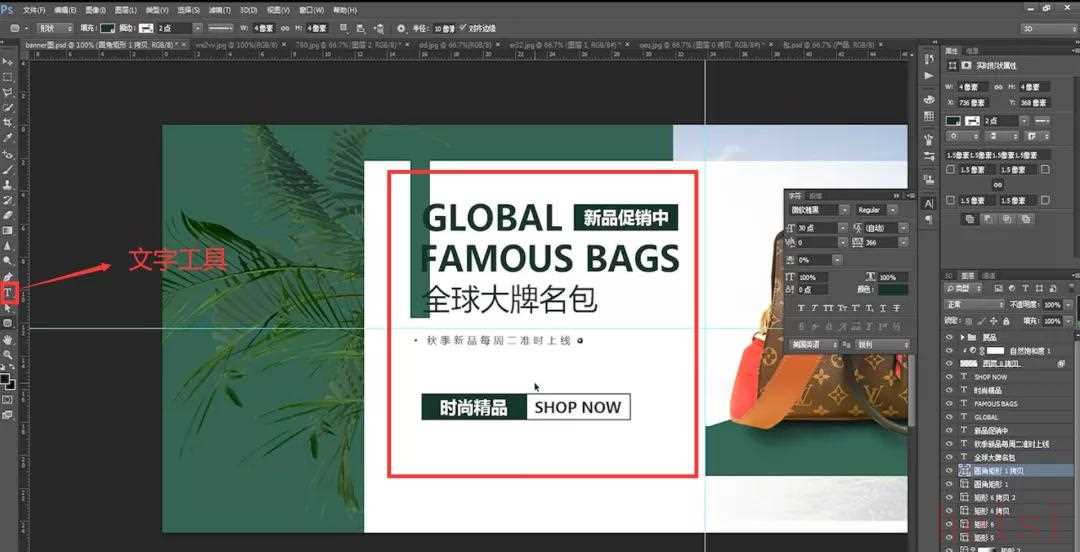
Task: Switch to the vs2vv.jpg document tab
Action: tap(217, 45)
